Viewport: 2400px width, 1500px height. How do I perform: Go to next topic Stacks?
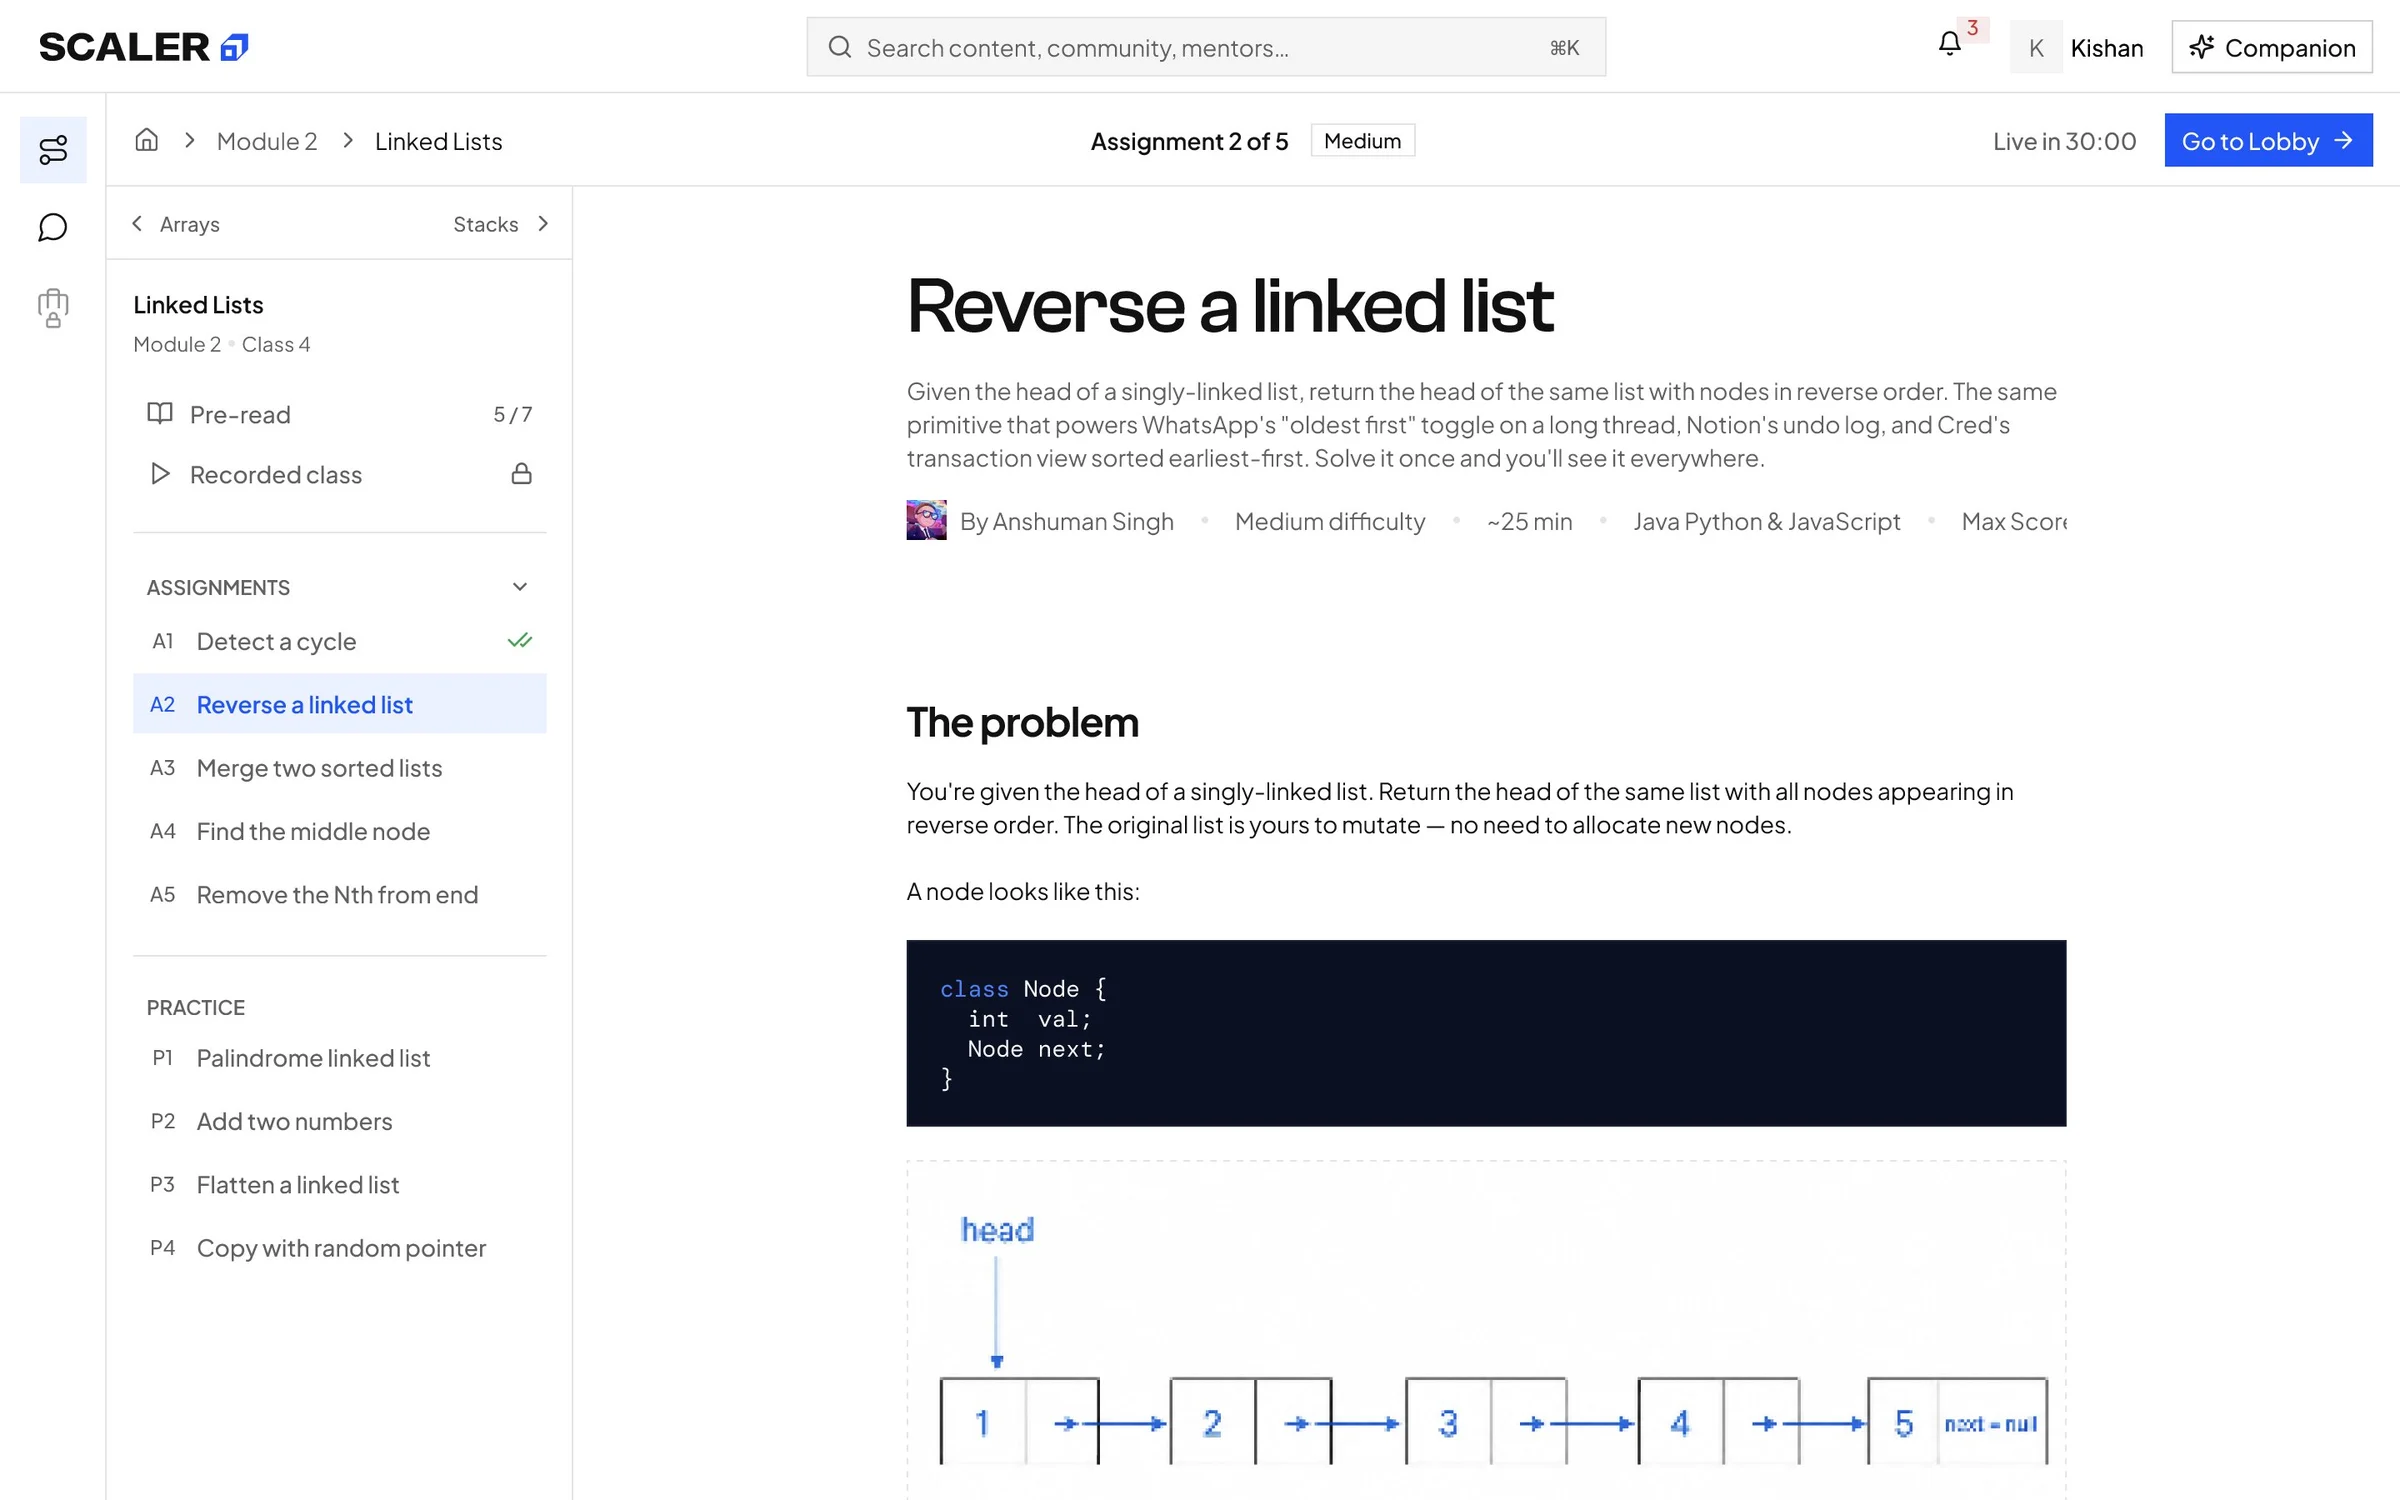(501, 224)
